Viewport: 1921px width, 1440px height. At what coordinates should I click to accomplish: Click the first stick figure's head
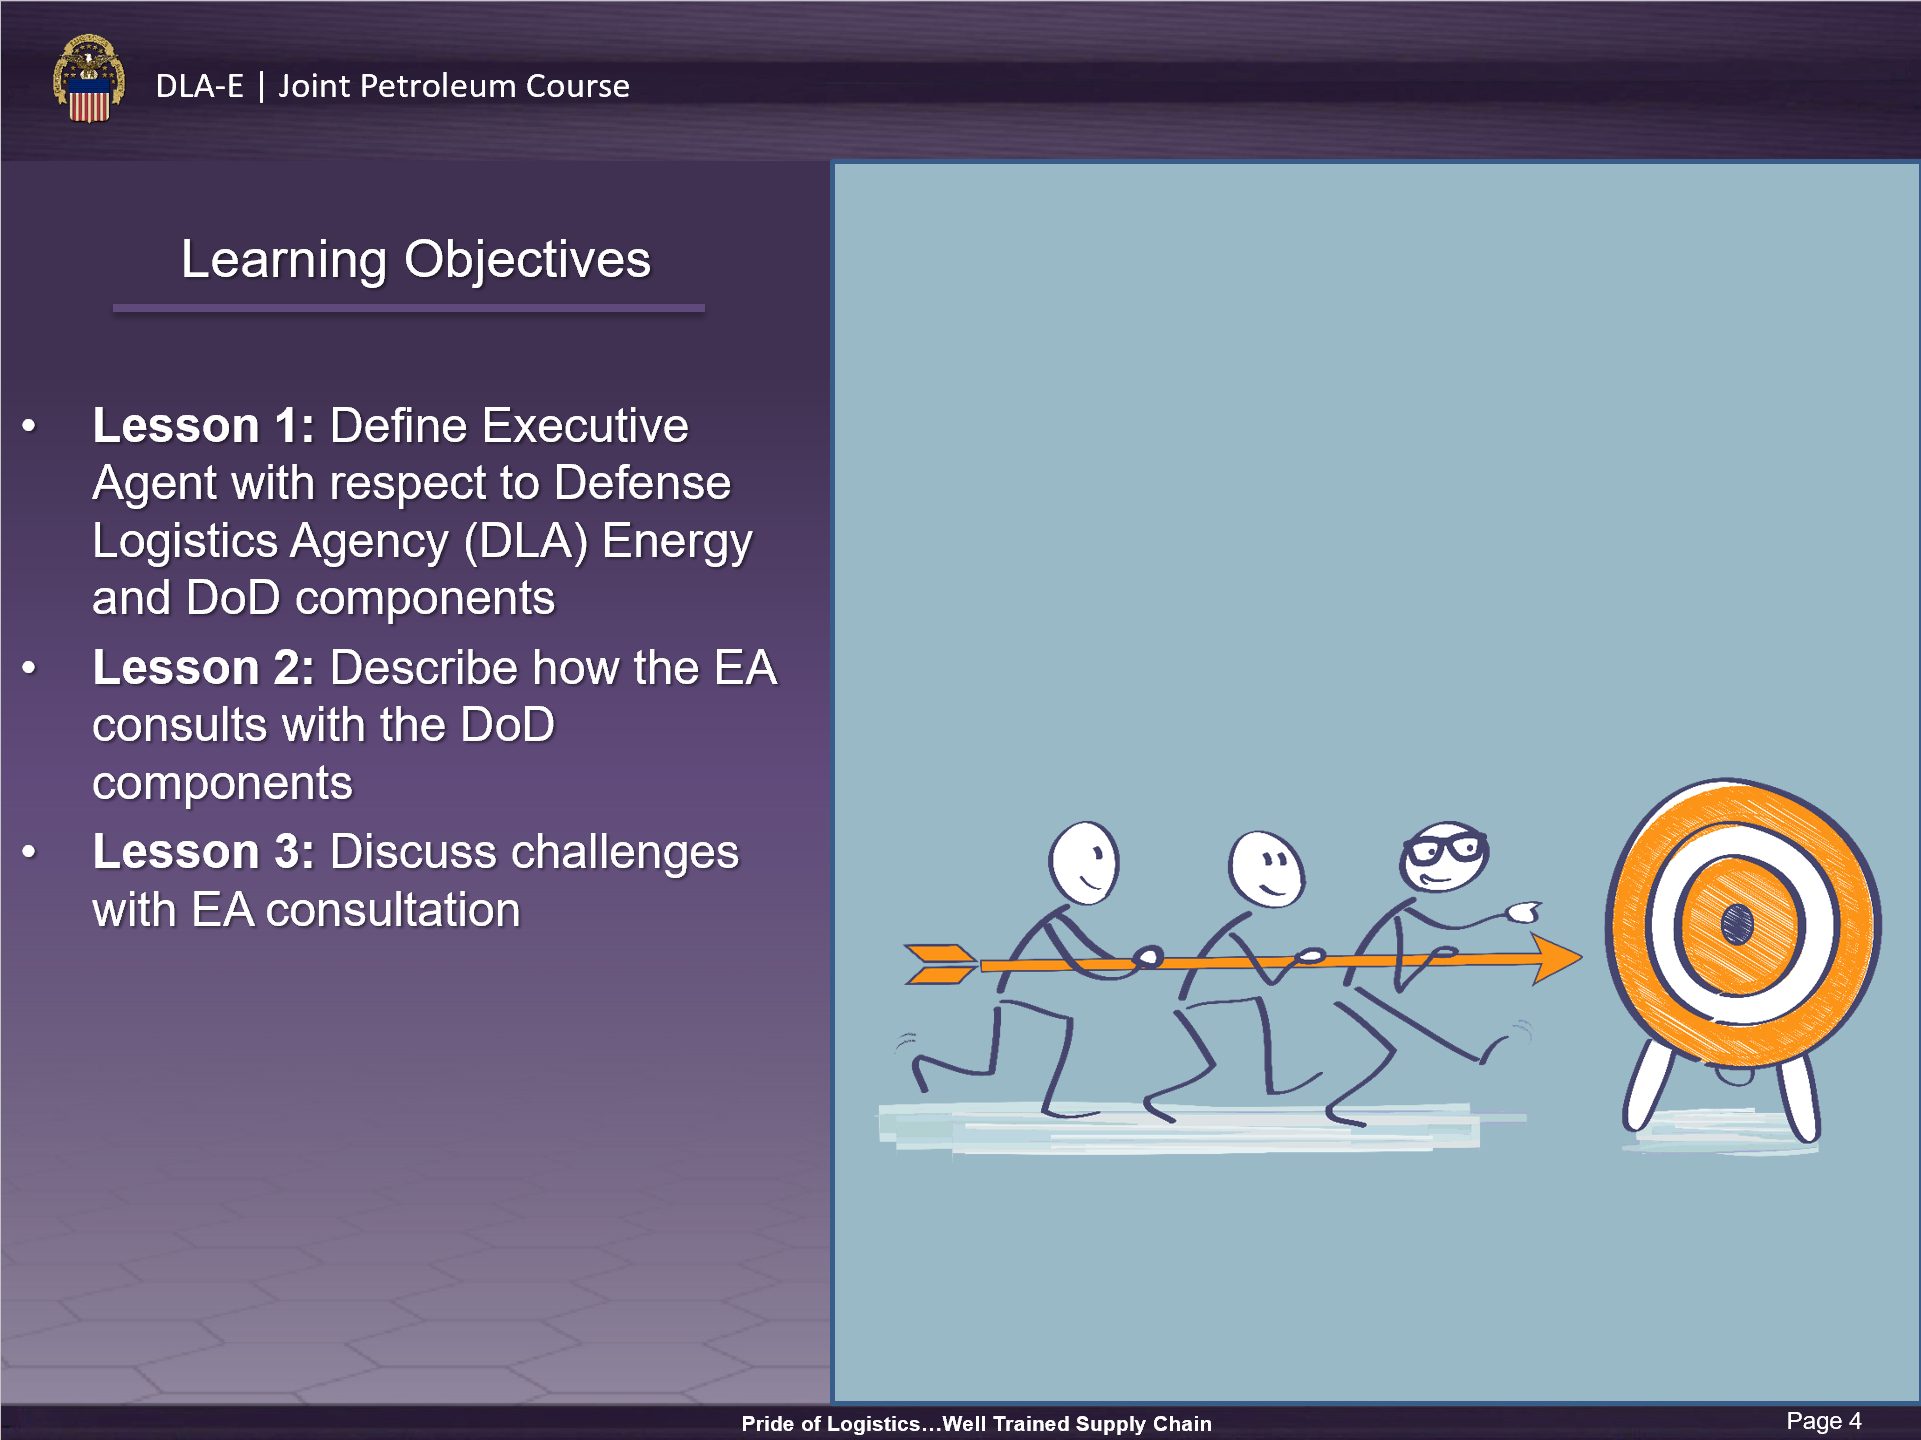pos(1083,861)
